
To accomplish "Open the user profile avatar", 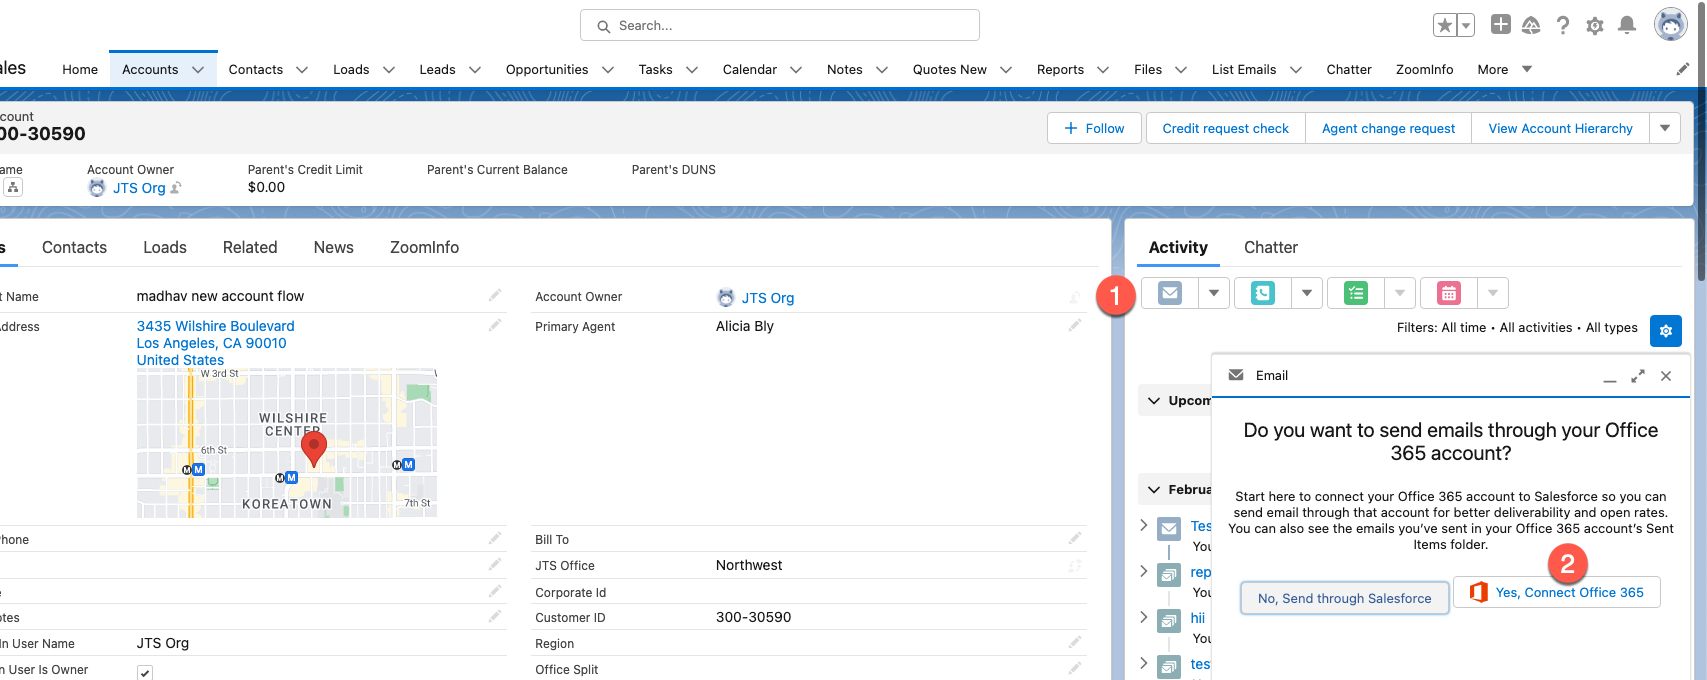I will (1670, 24).
